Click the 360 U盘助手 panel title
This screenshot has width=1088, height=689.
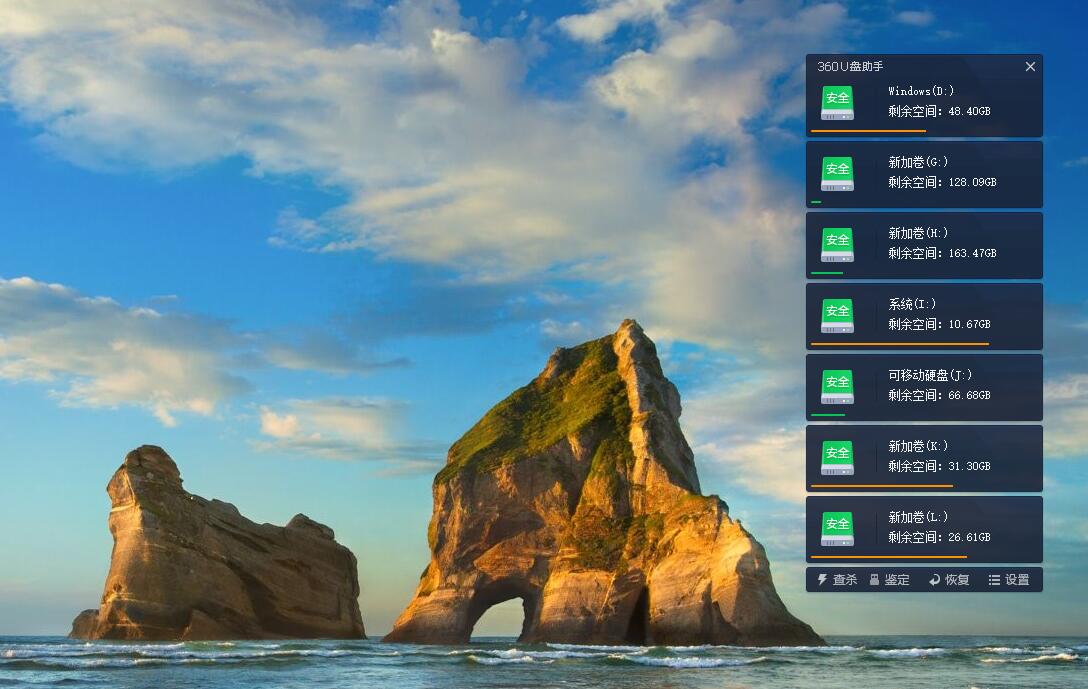pos(850,67)
